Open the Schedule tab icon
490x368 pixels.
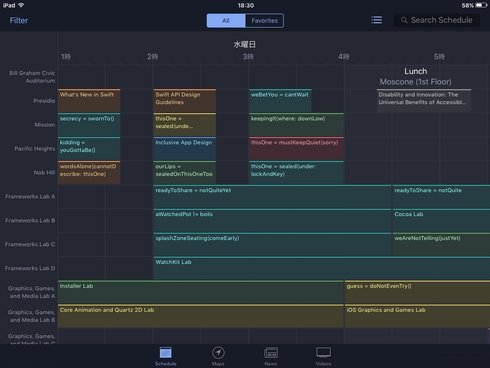click(166, 353)
